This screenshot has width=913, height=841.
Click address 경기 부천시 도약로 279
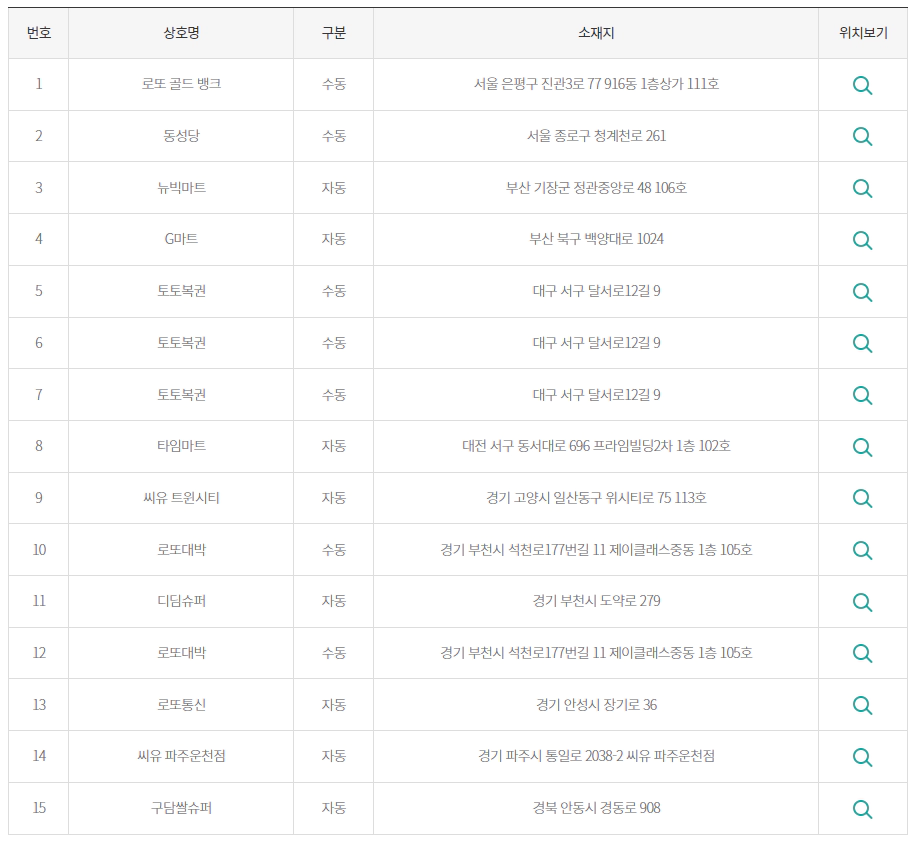(x=596, y=600)
